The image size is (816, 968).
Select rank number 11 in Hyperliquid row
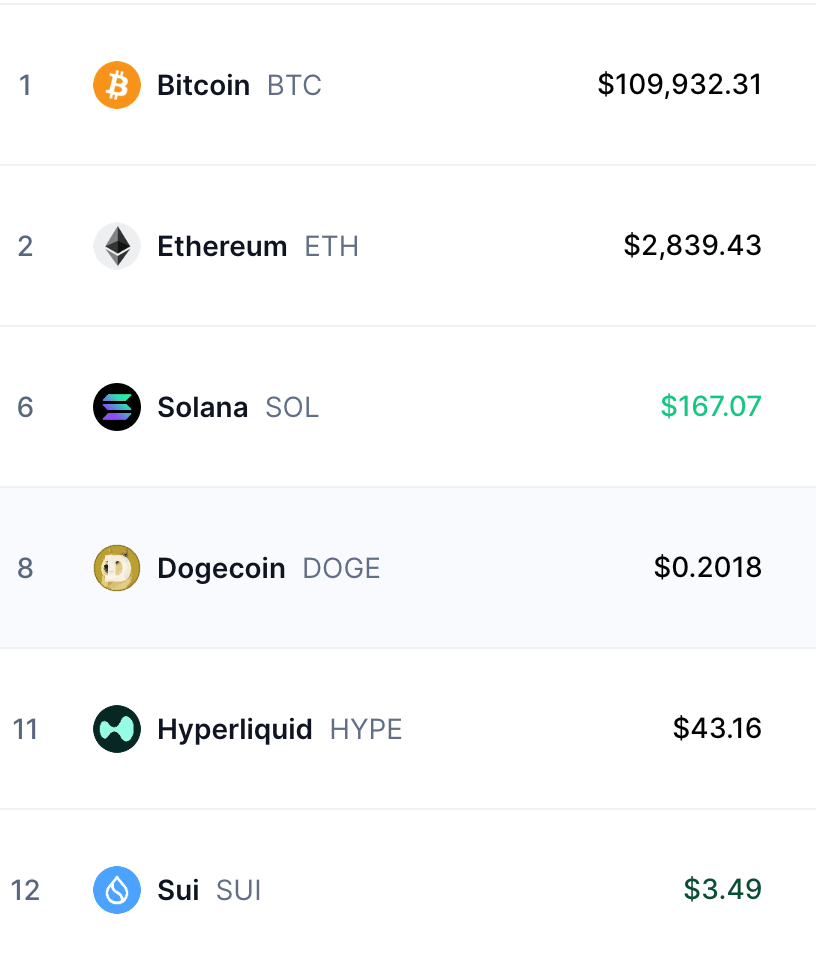pyautogui.click(x=25, y=730)
